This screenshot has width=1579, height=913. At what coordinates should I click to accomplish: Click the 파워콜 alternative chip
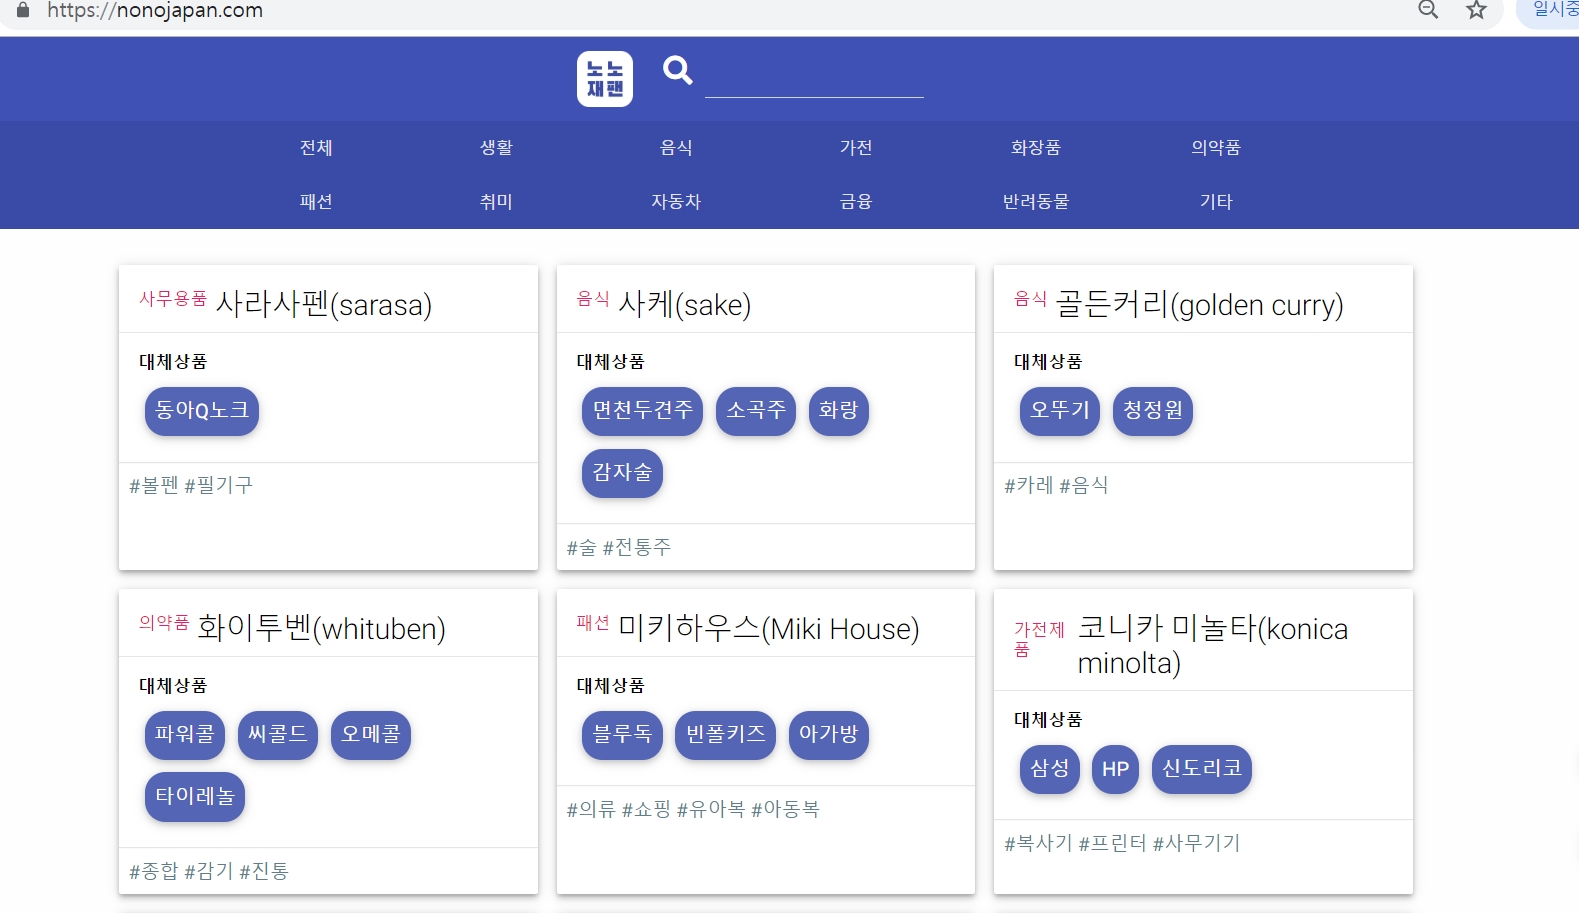click(x=185, y=735)
